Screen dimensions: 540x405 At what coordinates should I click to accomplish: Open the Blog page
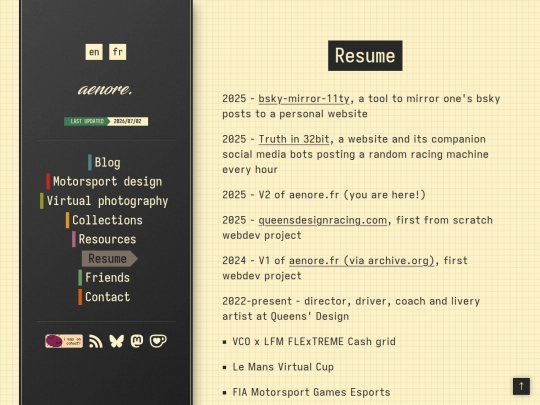tap(104, 163)
